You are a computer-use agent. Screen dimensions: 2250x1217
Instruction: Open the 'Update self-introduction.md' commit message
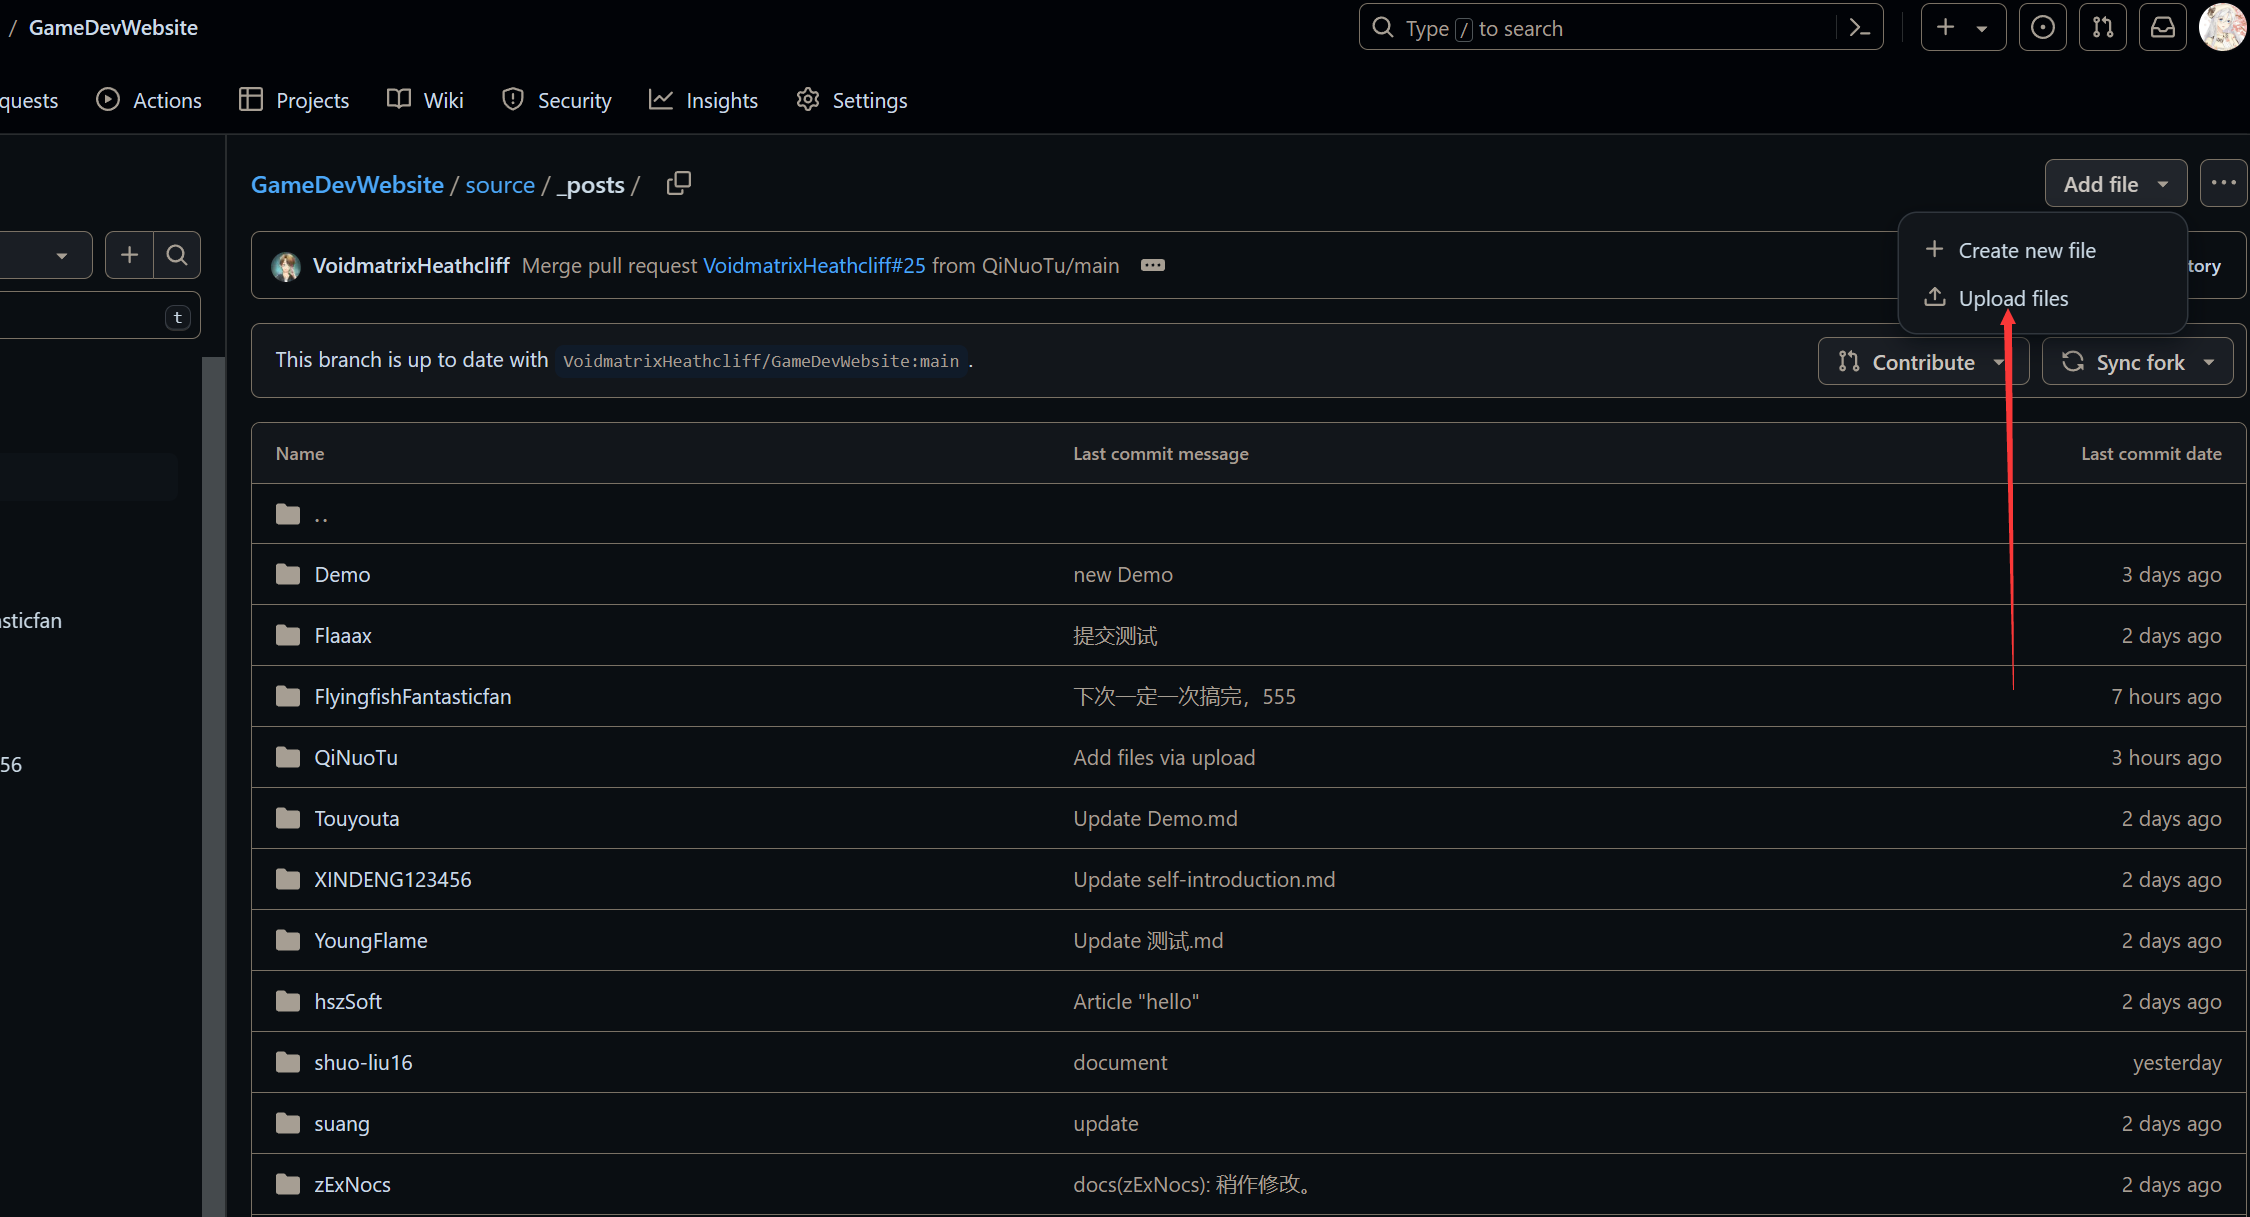[x=1204, y=880]
